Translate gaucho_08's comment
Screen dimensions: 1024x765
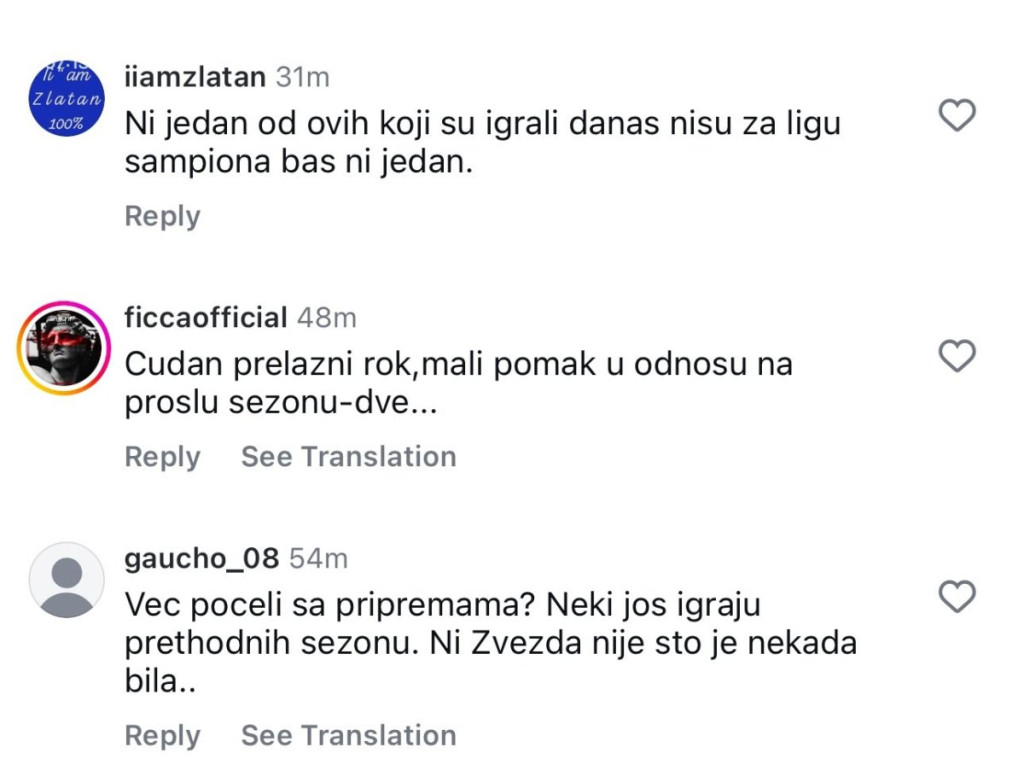click(348, 736)
